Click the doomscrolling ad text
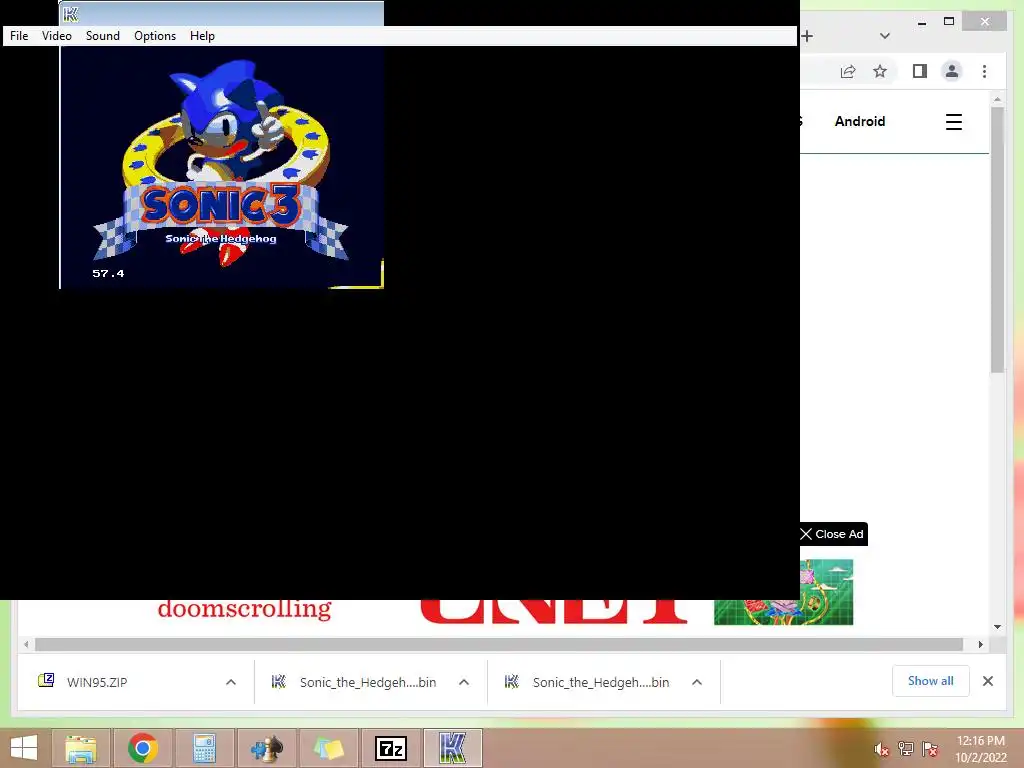1024x768 pixels. pyautogui.click(x=244, y=609)
